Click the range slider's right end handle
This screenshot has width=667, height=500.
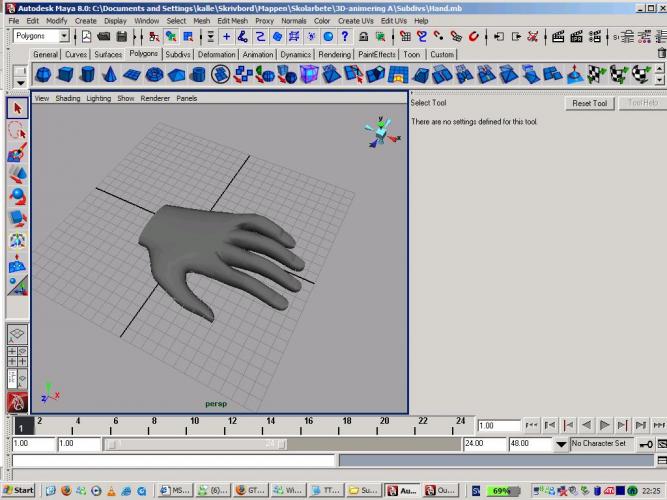[282, 444]
